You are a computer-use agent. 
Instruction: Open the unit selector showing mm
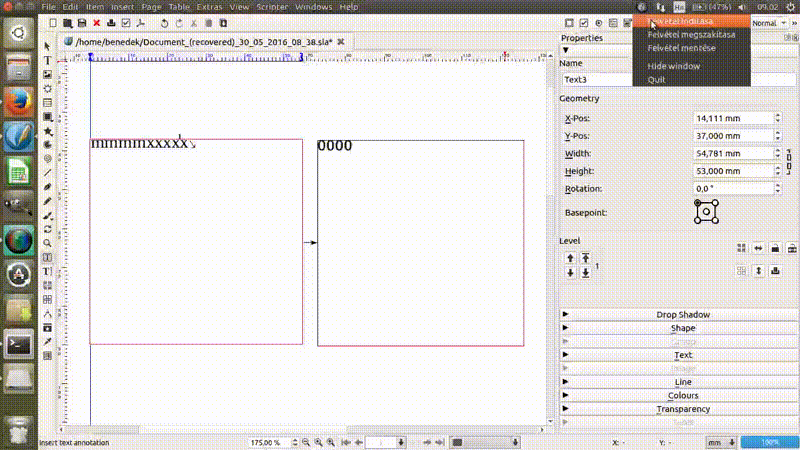[720, 441]
